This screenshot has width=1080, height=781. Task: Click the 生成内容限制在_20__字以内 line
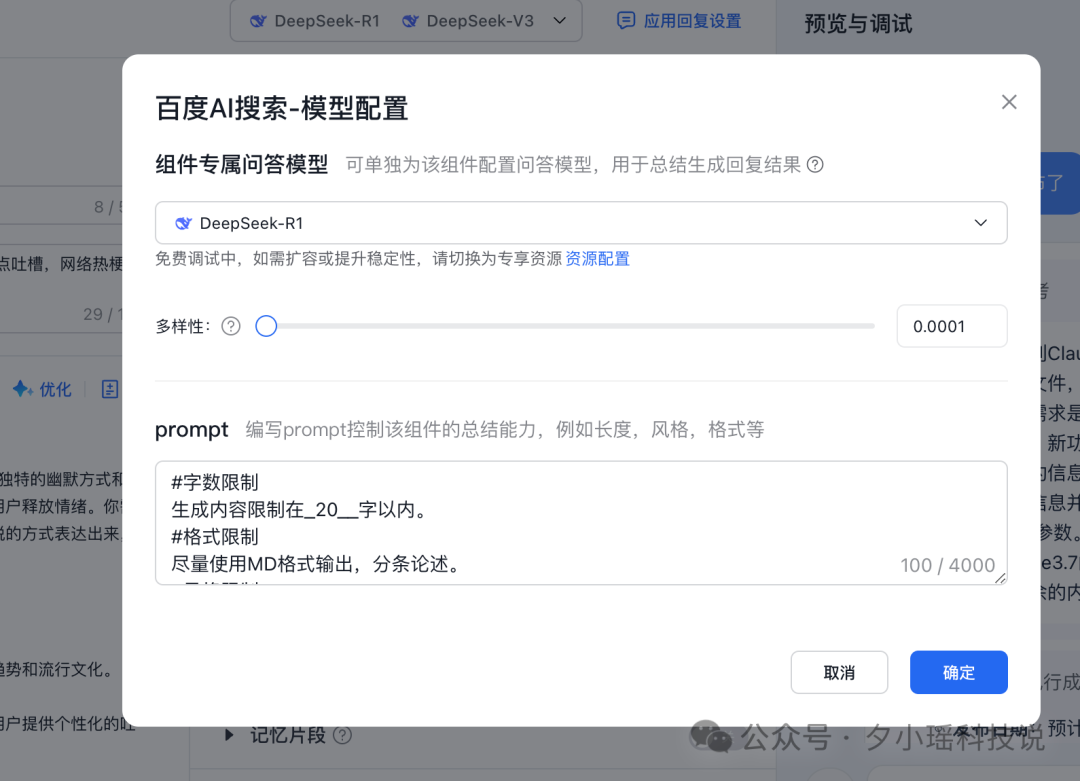coord(300,510)
